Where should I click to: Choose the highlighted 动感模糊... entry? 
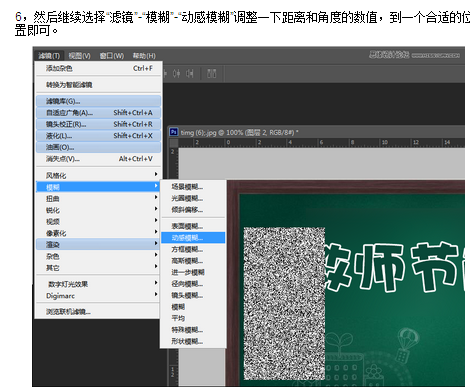[x=193, y=238]
